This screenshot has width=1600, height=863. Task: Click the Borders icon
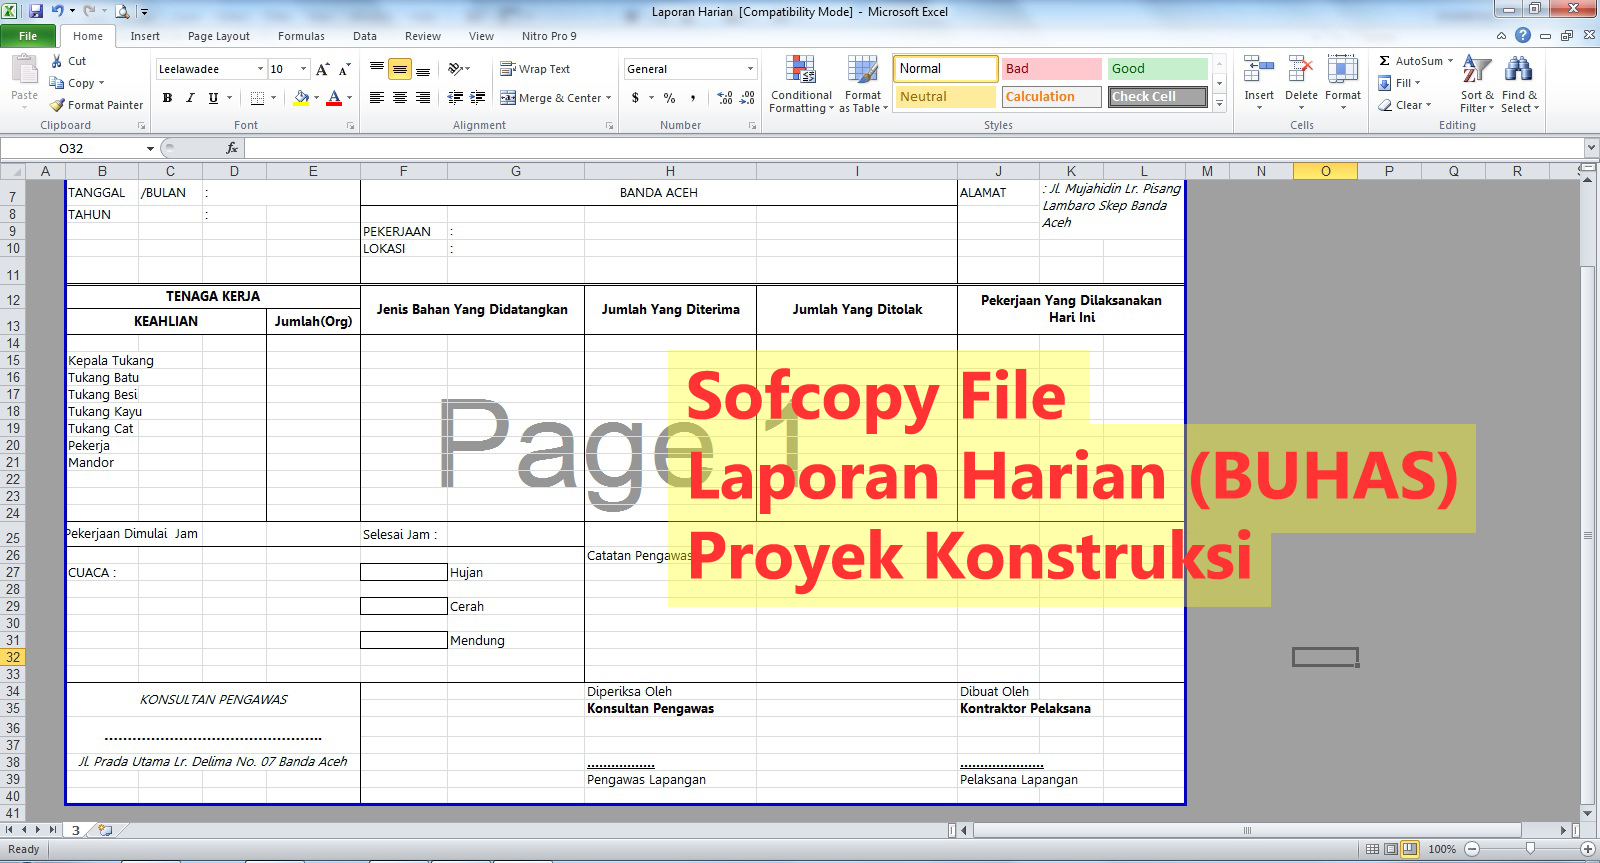[x=257, y=98]
